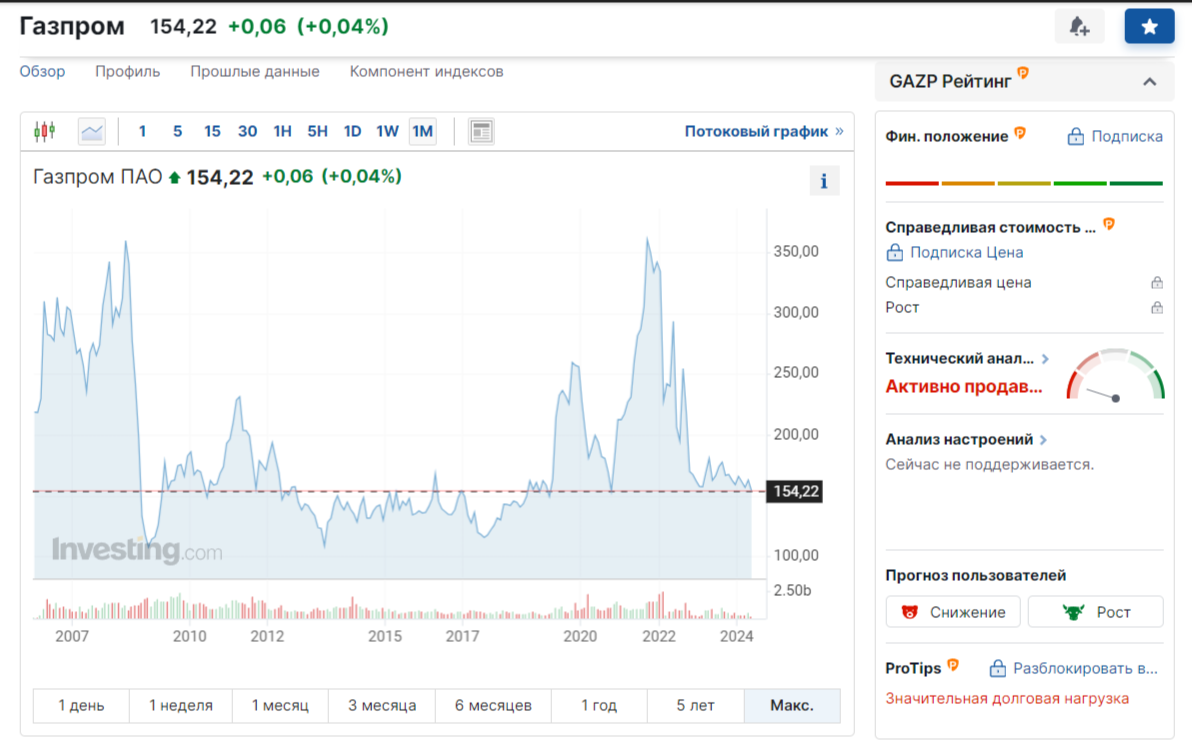Collapse the GAZP Рейтинг panel
This screenshot has width=1192, height=750.
tap(1149, 82)
